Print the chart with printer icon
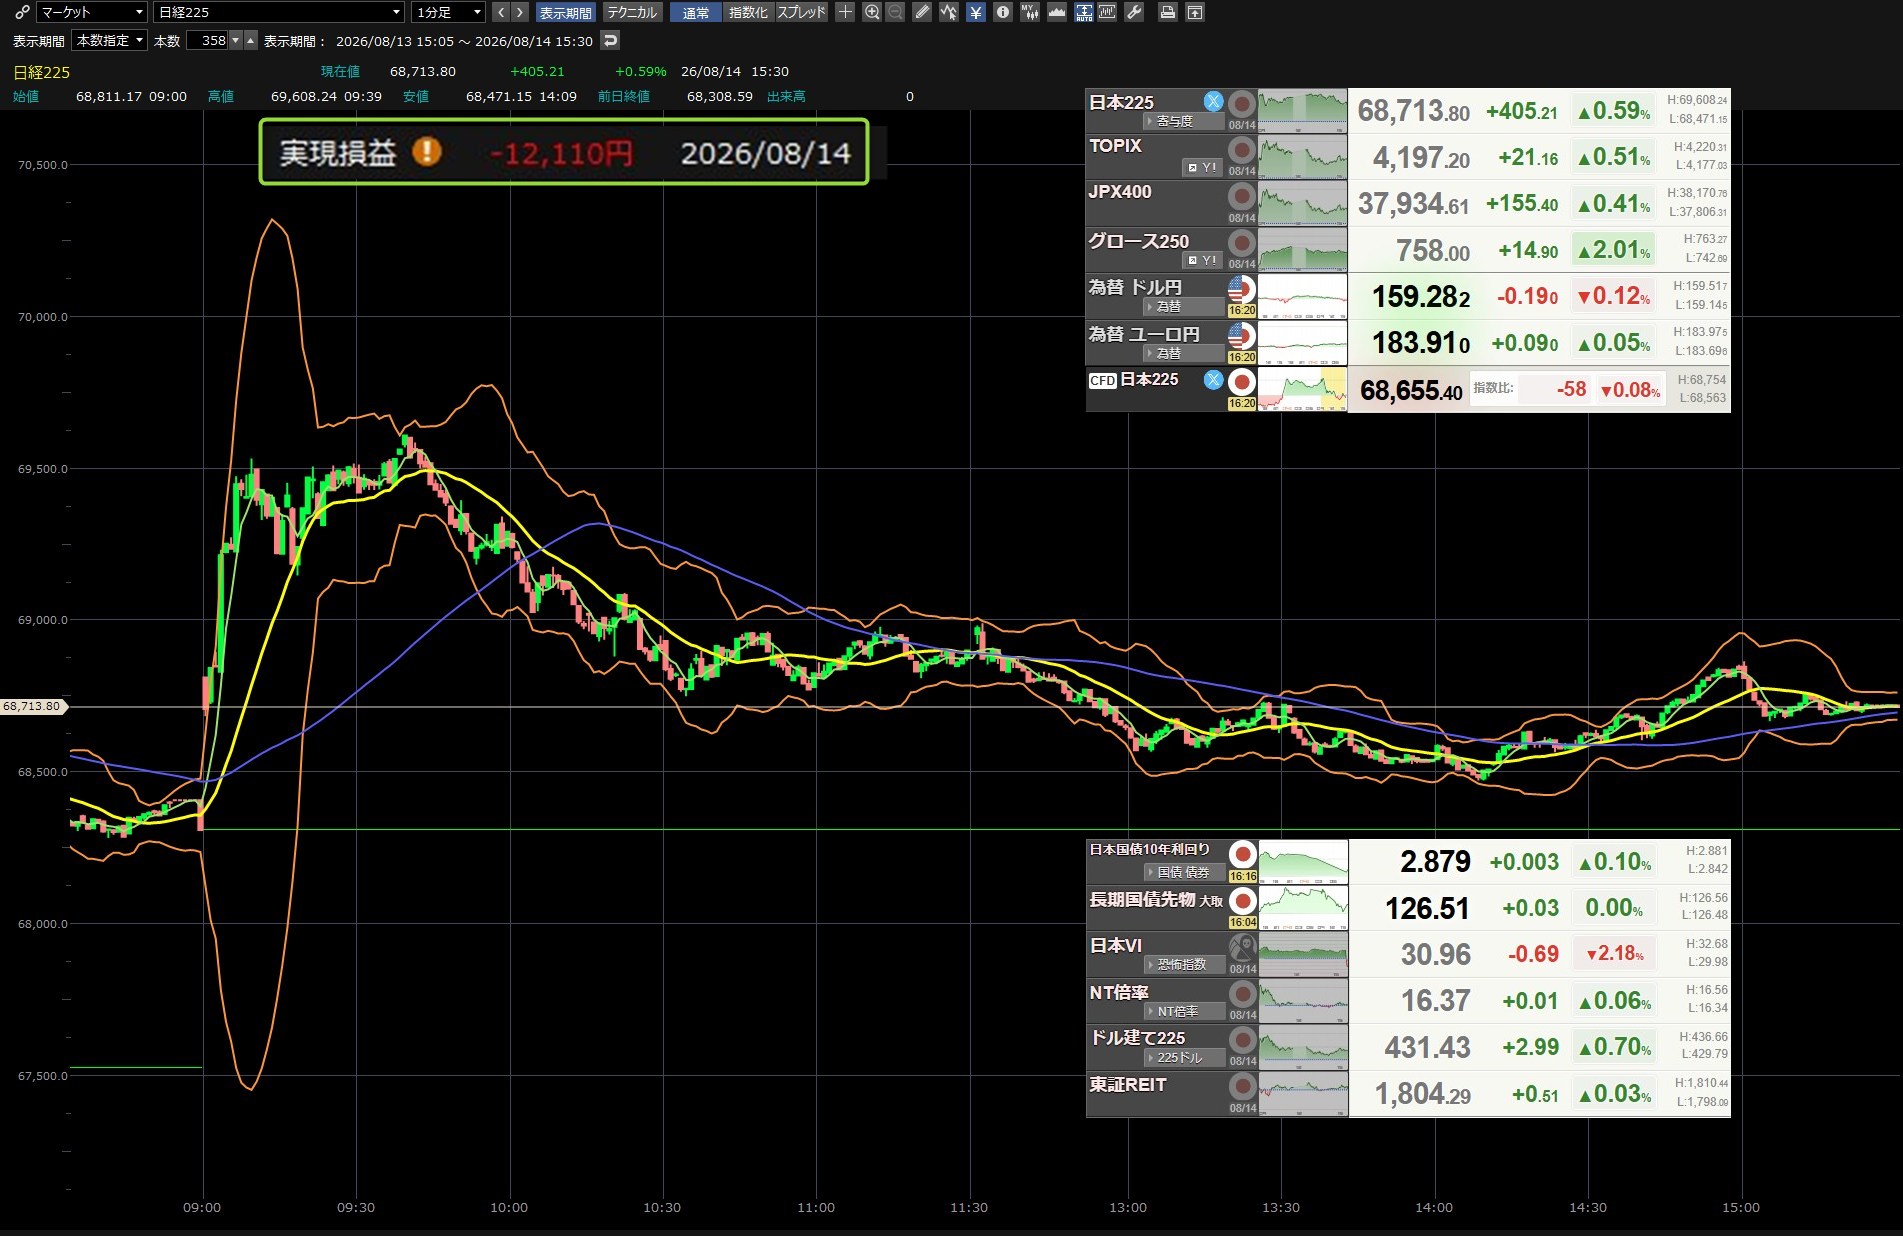 (1167, 12)
